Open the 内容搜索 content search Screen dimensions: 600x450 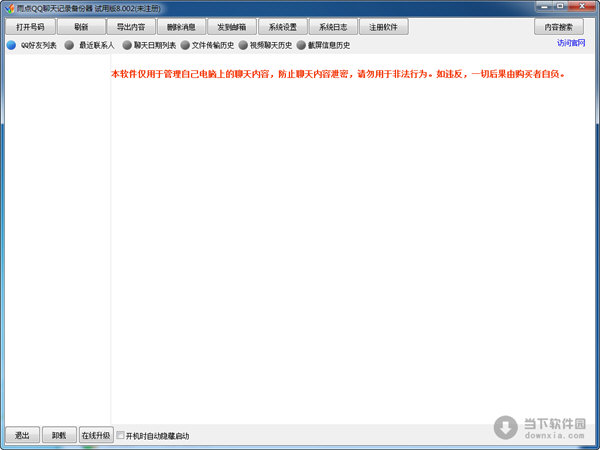pyautogui.click(x=559, y=27)
